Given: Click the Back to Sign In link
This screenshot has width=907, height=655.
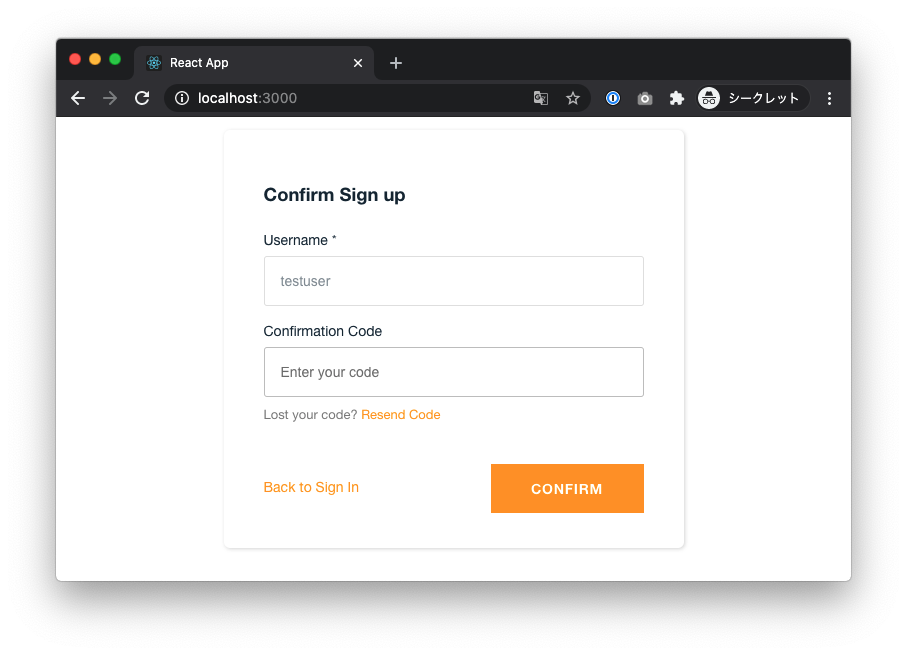Looking at the screenshot, I should point(311,487).
